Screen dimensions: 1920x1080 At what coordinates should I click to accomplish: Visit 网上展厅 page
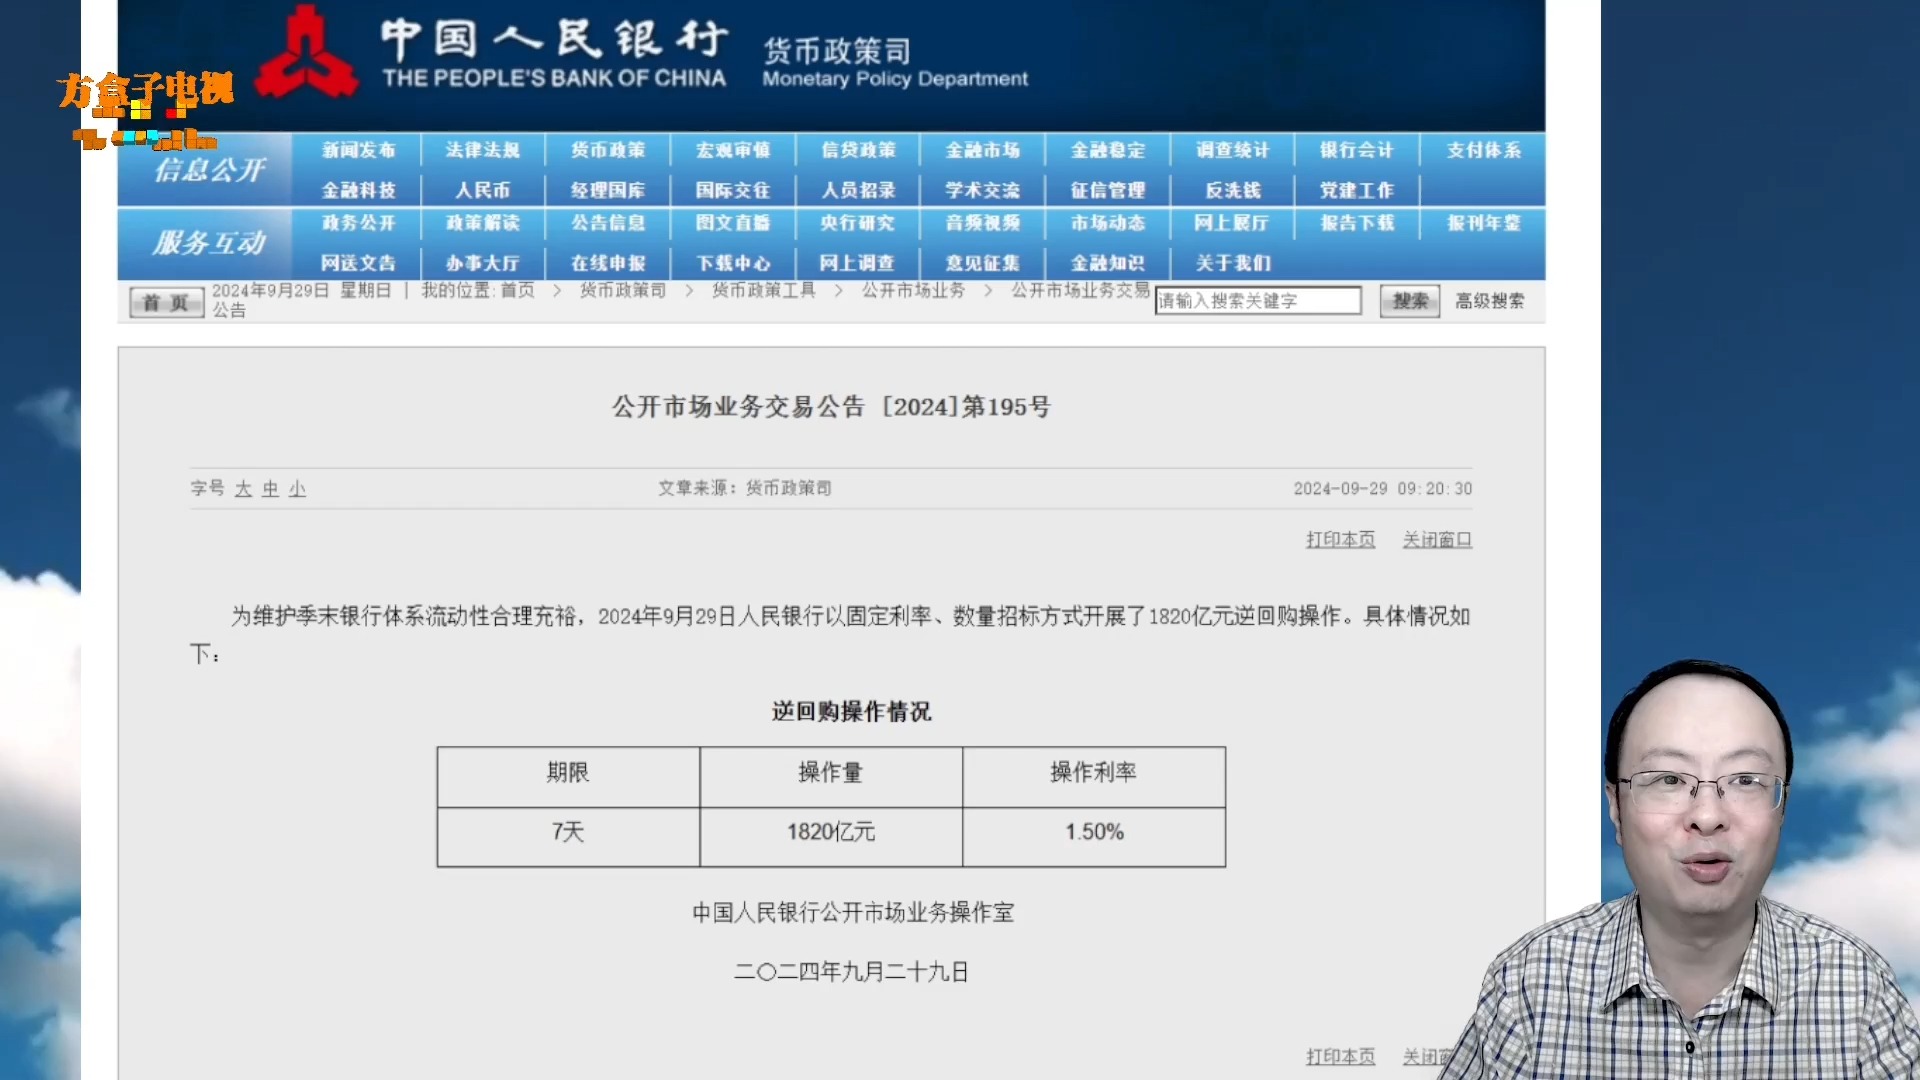point(1233,223)
